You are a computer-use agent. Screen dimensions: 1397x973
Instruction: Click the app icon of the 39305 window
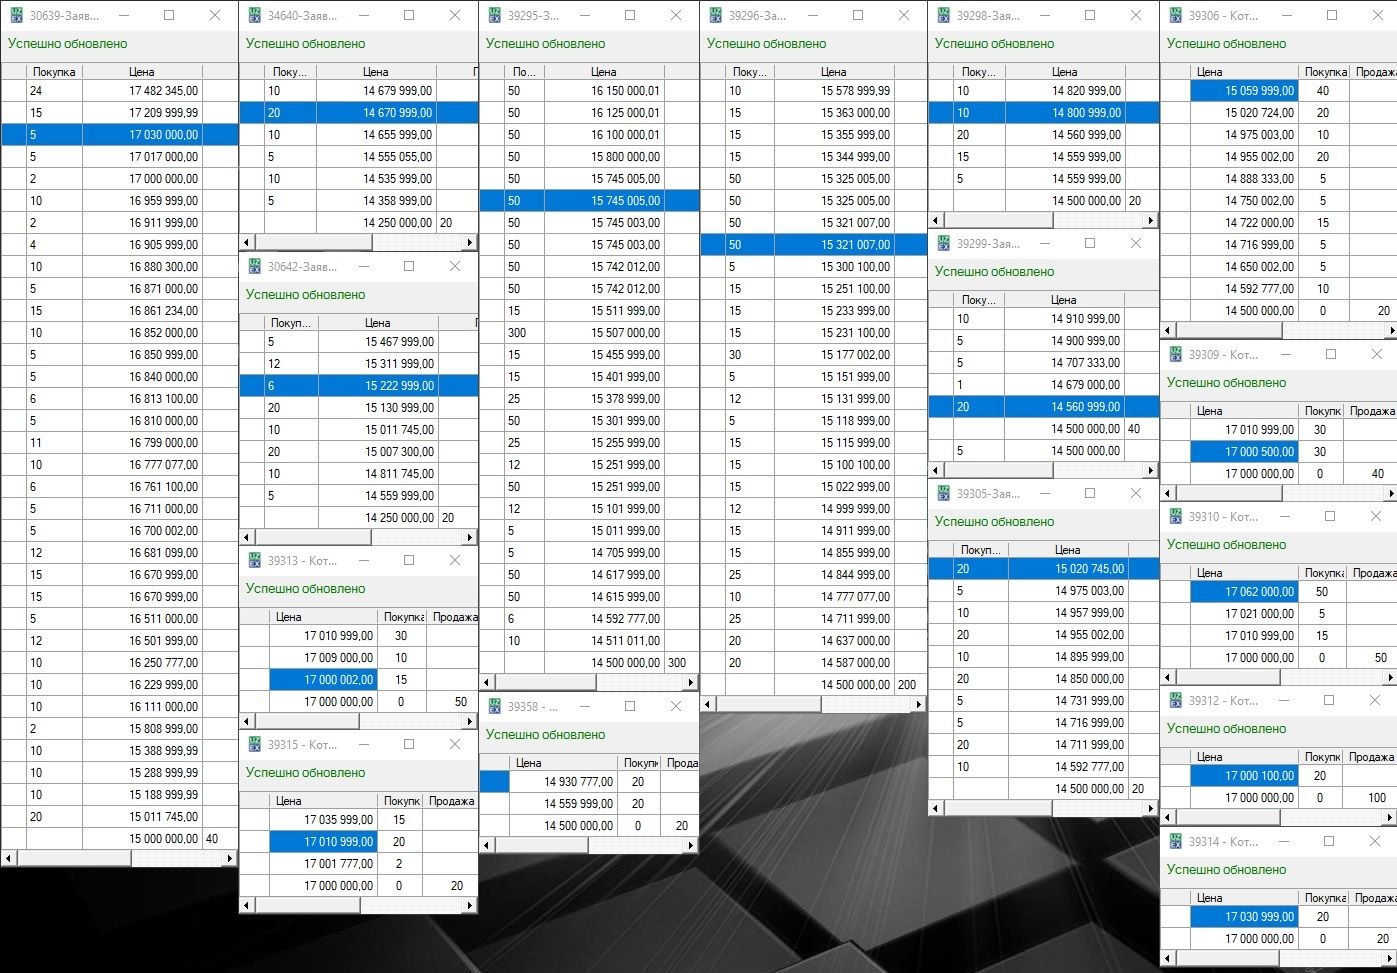(942, 493)
